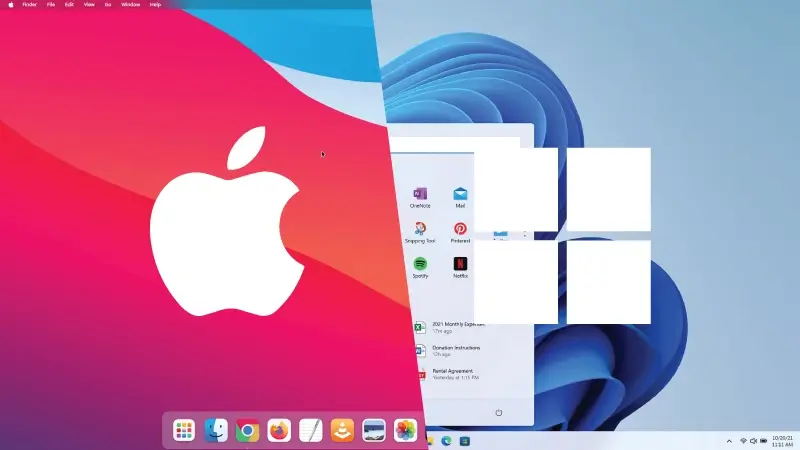Click the Start menu power button
Viewport: 800px width, 450px height.
point(498,412)
